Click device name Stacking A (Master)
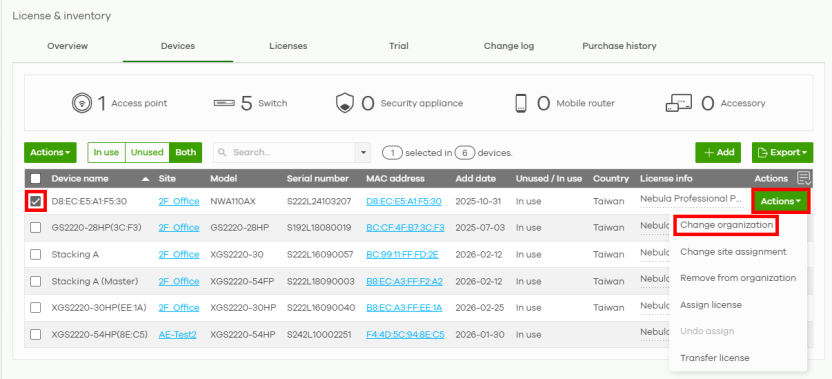The image size is (832, 379). [94, 281]
